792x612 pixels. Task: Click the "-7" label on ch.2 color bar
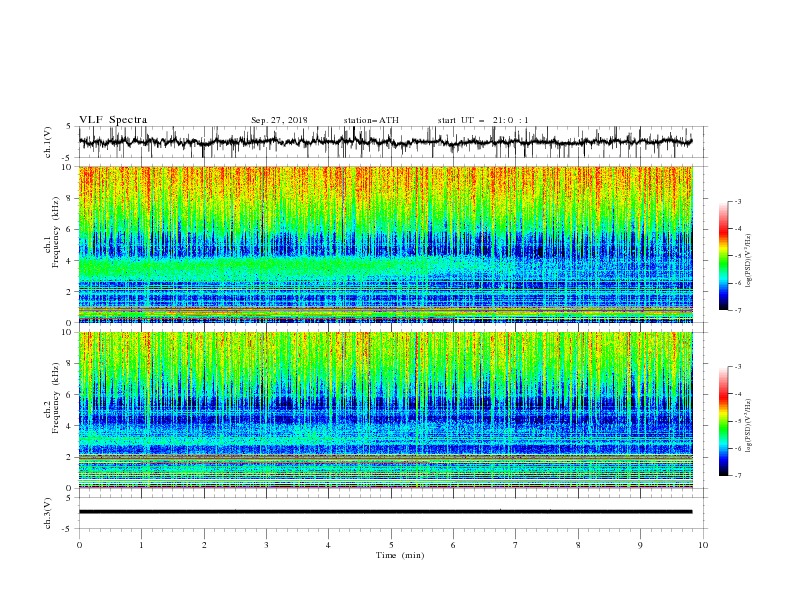tap(737, 475)
